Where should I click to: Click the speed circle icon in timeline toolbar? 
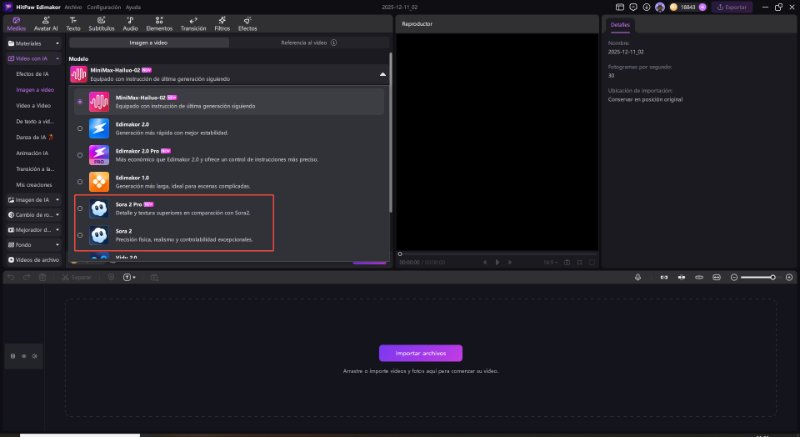click(127, 277)
